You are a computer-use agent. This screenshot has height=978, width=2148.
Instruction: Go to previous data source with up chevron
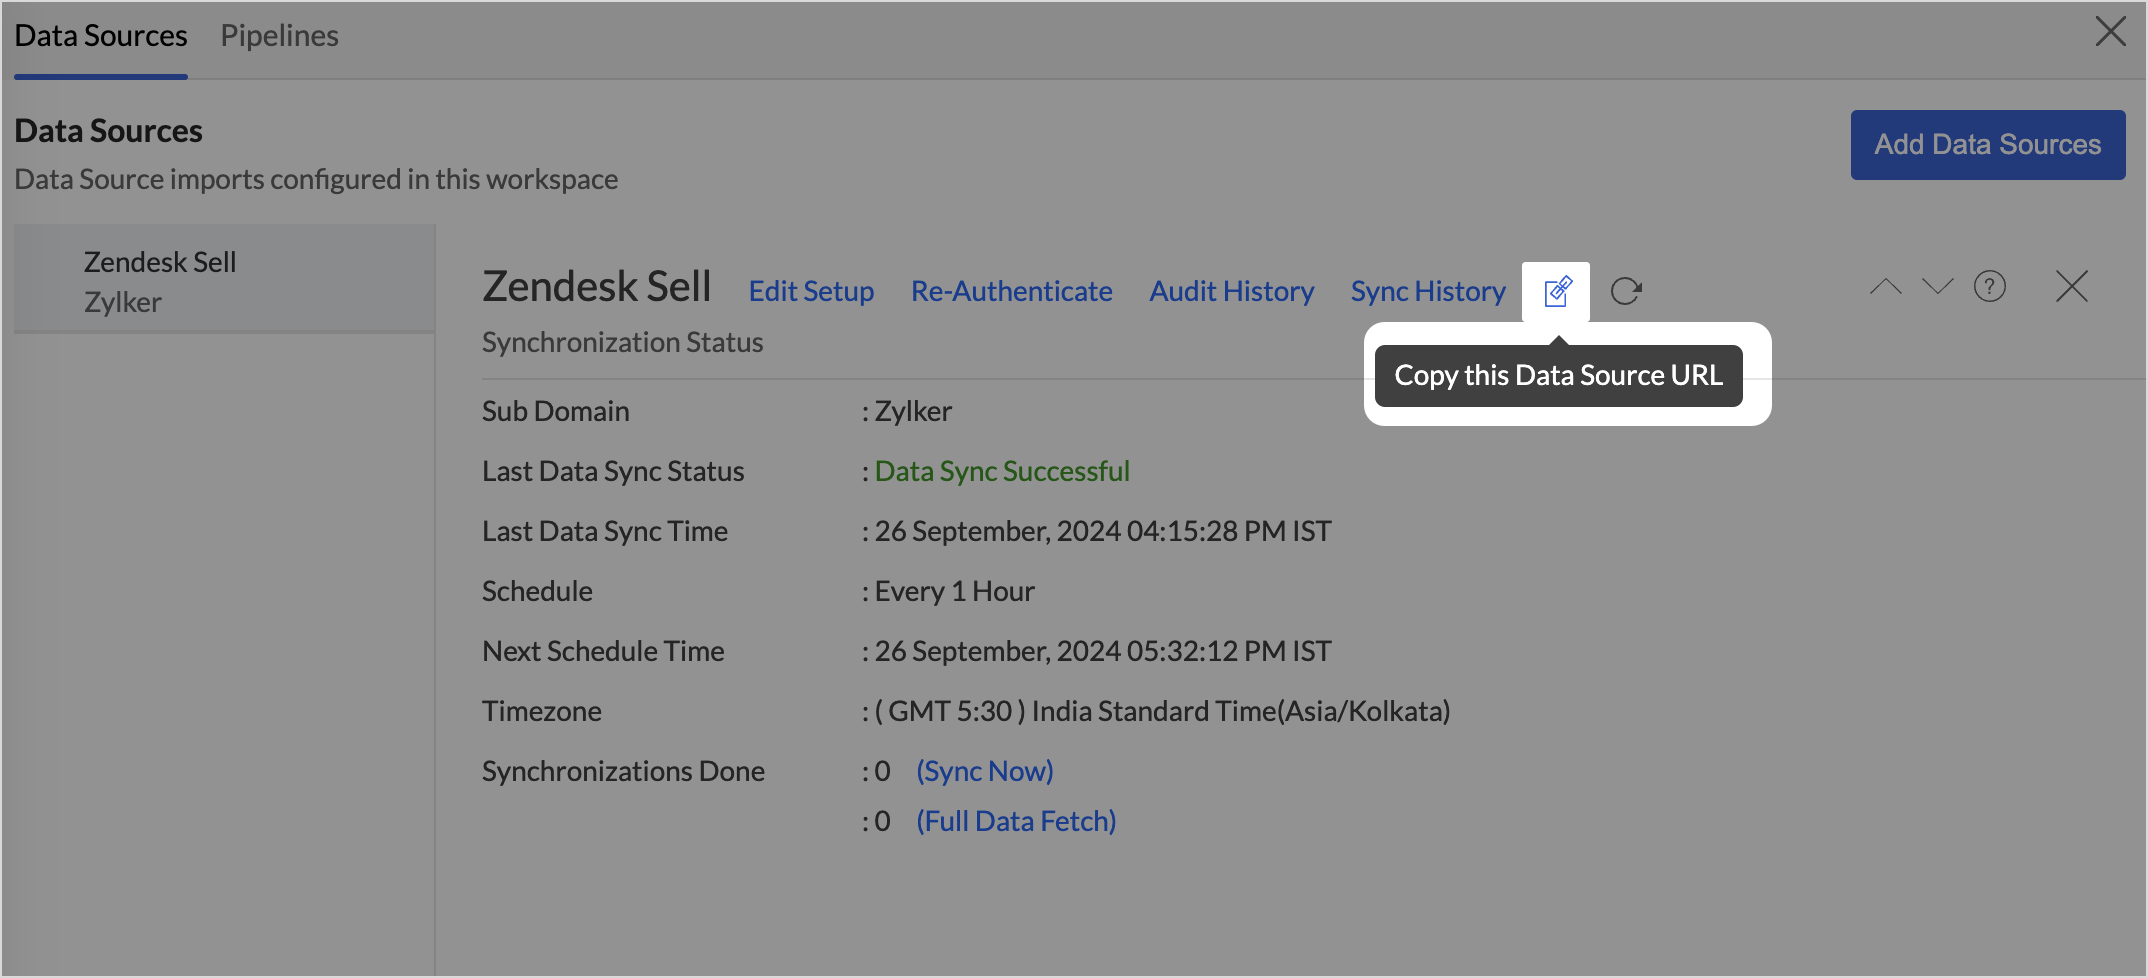pyautogui.click(x=1885, y=287)
